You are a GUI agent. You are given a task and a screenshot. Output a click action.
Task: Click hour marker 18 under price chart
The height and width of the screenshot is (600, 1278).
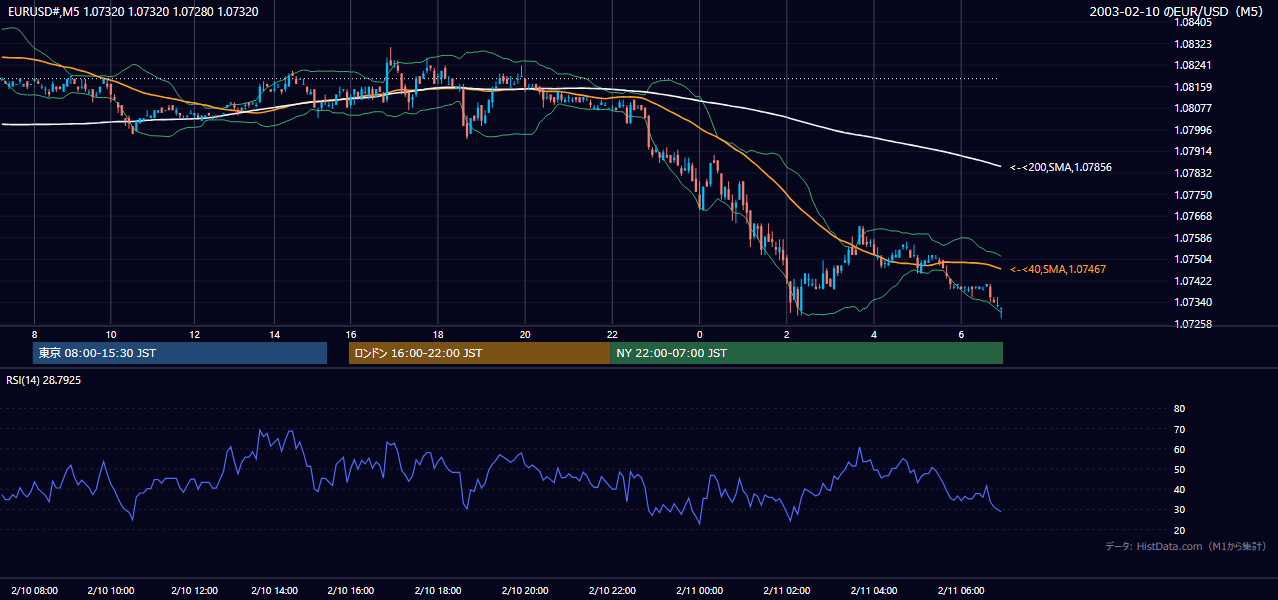pos(438,334)
